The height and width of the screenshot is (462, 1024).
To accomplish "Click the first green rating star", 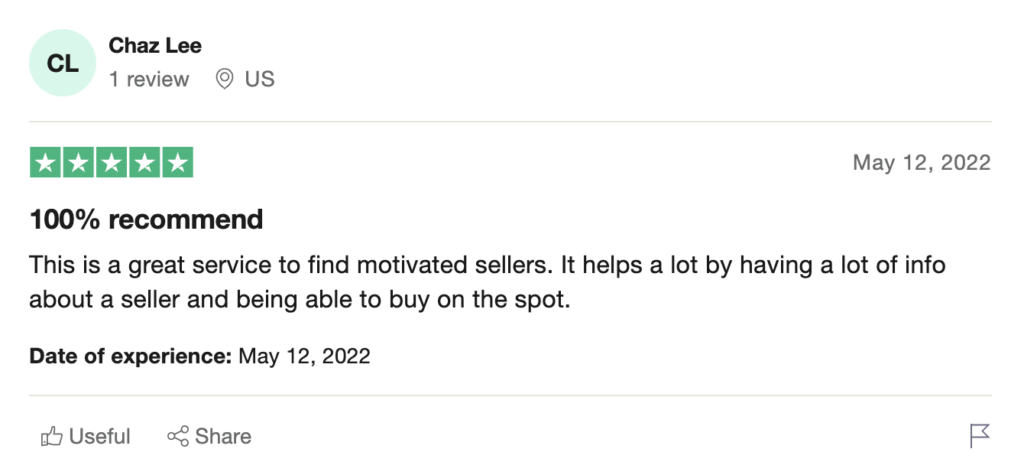I will [x=45, y=162].
